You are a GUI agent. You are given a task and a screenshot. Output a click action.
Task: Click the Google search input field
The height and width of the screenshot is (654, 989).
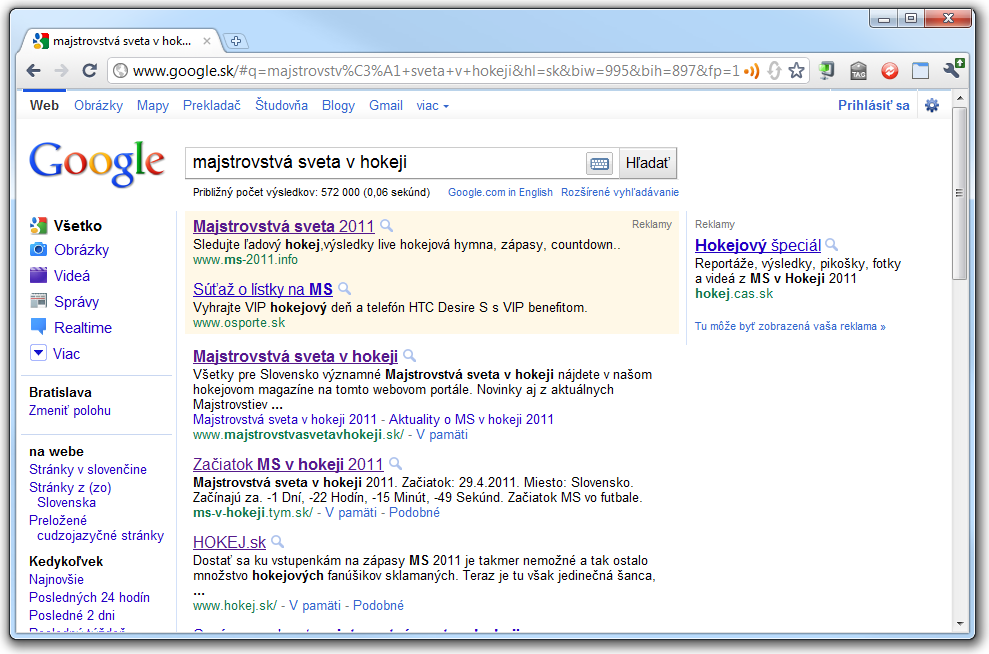pyautogui.click(x=385, y=163)
